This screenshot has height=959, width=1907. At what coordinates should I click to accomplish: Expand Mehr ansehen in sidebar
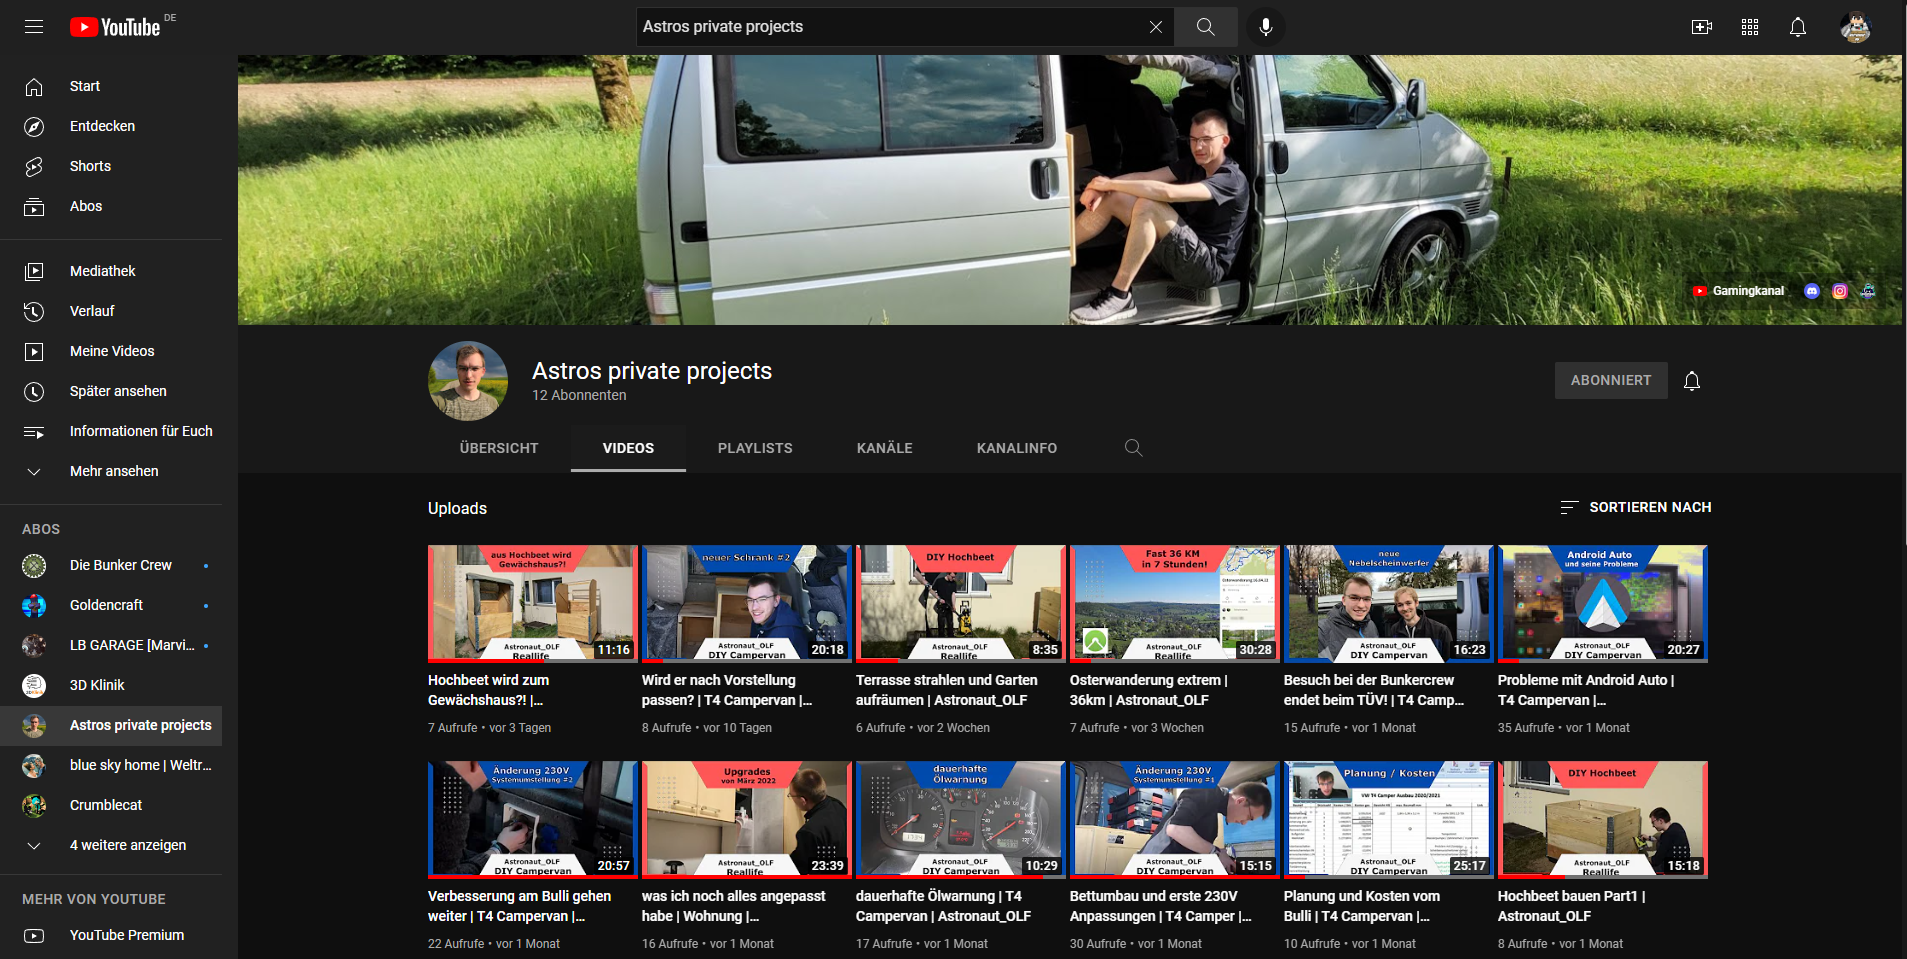point(113,471)
